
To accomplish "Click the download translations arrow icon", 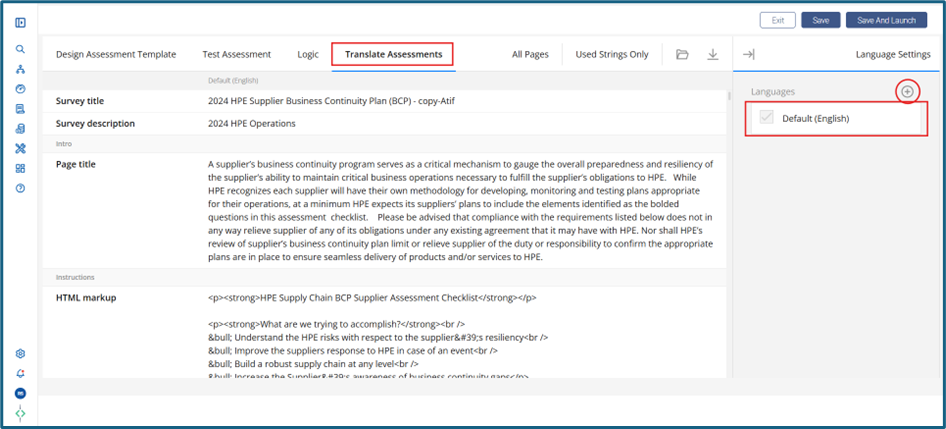I will (x=713, y=54).
